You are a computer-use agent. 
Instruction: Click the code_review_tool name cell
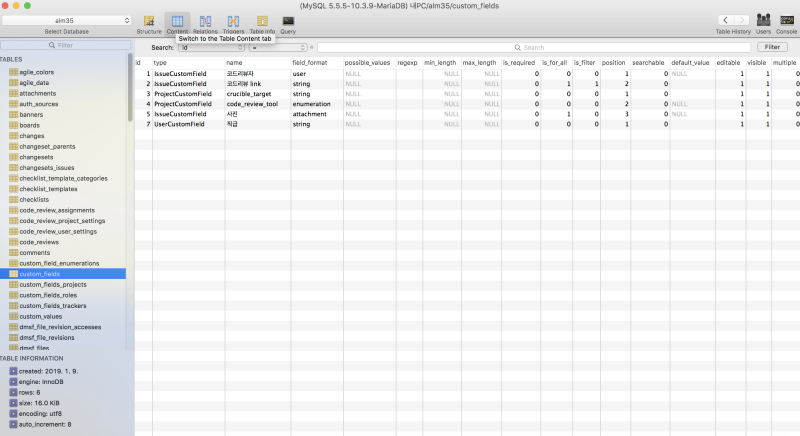click(x=258, y=104)
